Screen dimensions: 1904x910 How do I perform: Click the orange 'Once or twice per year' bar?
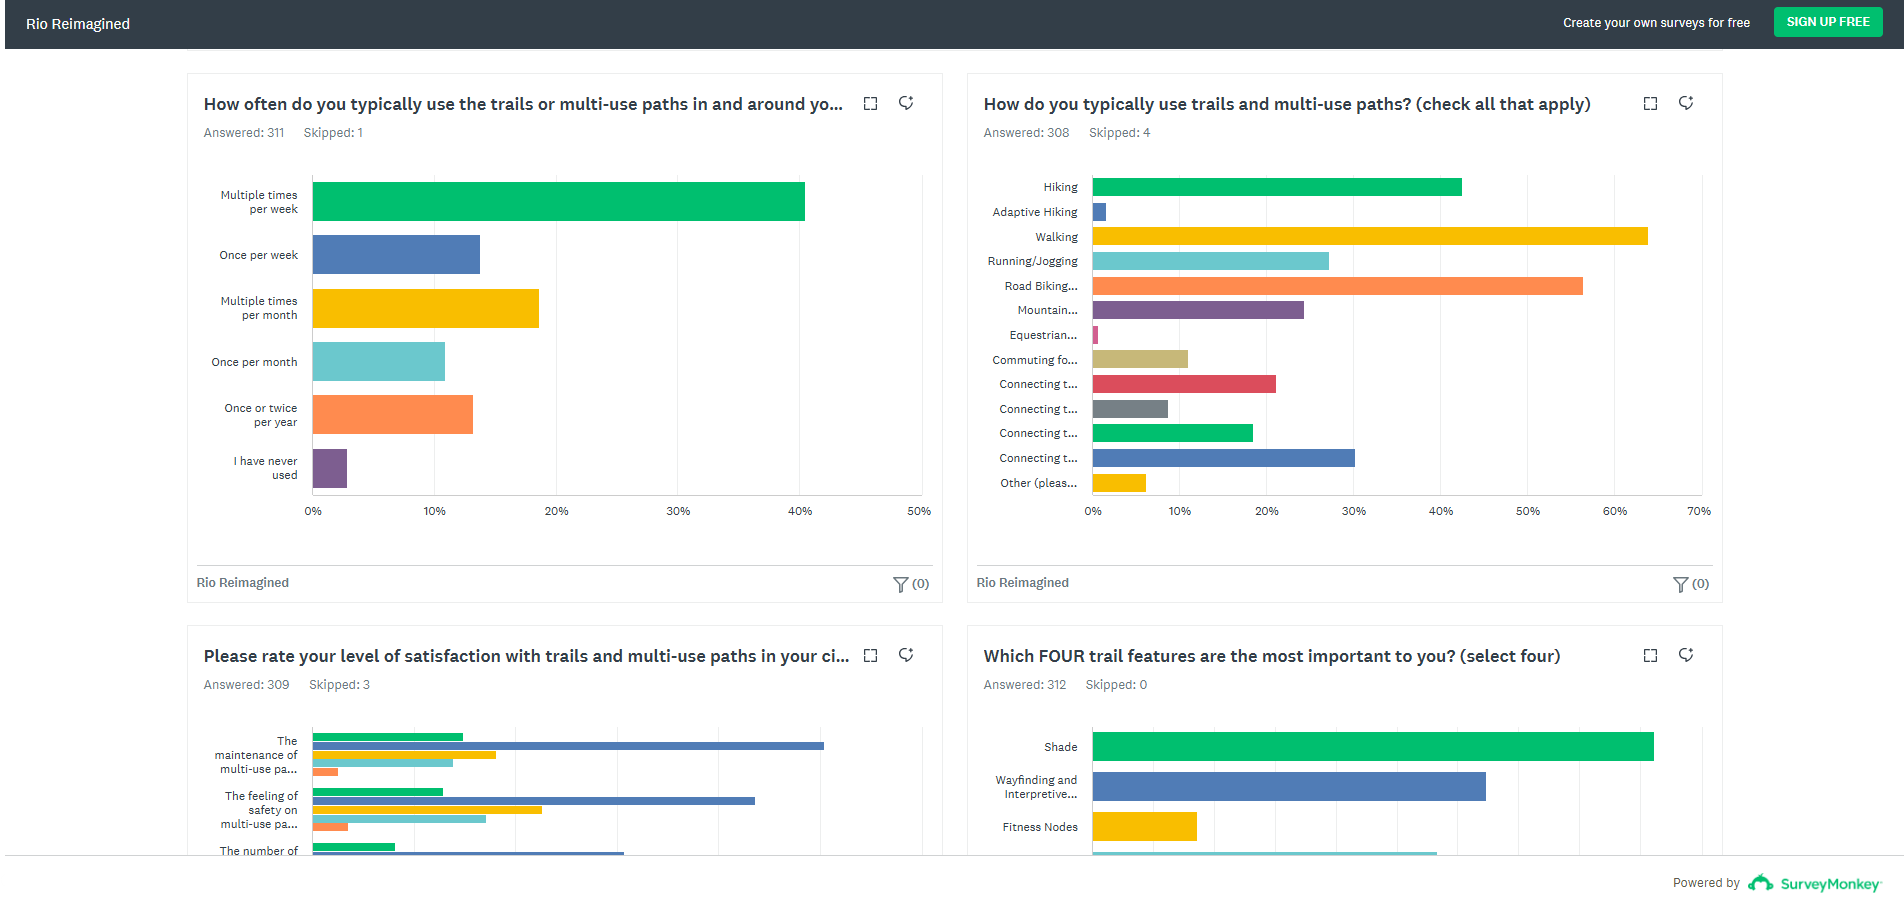pos(393,414)
